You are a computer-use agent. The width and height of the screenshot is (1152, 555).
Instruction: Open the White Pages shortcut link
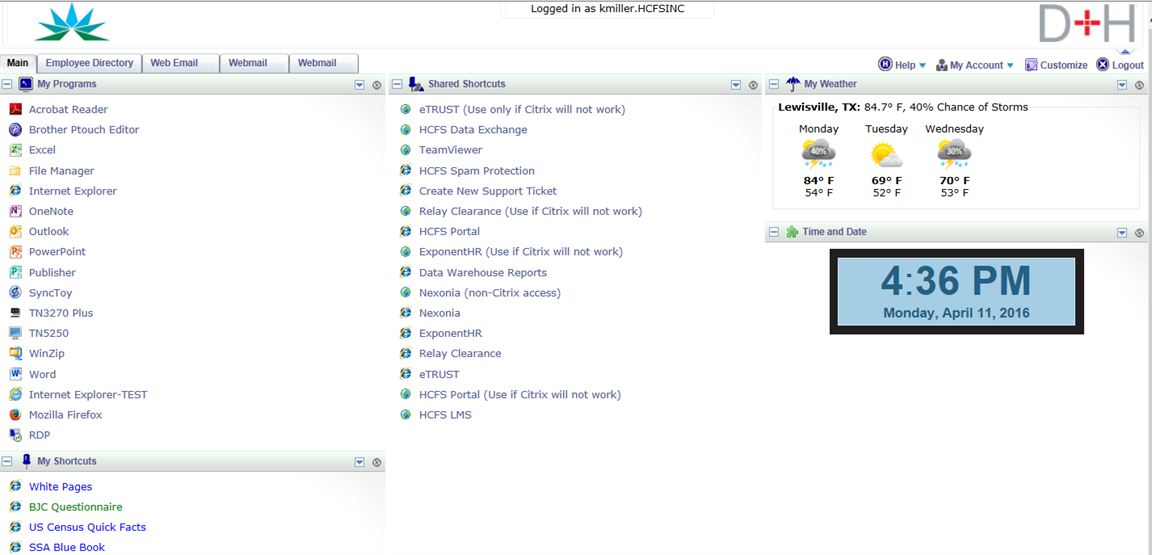click(60, 487)
